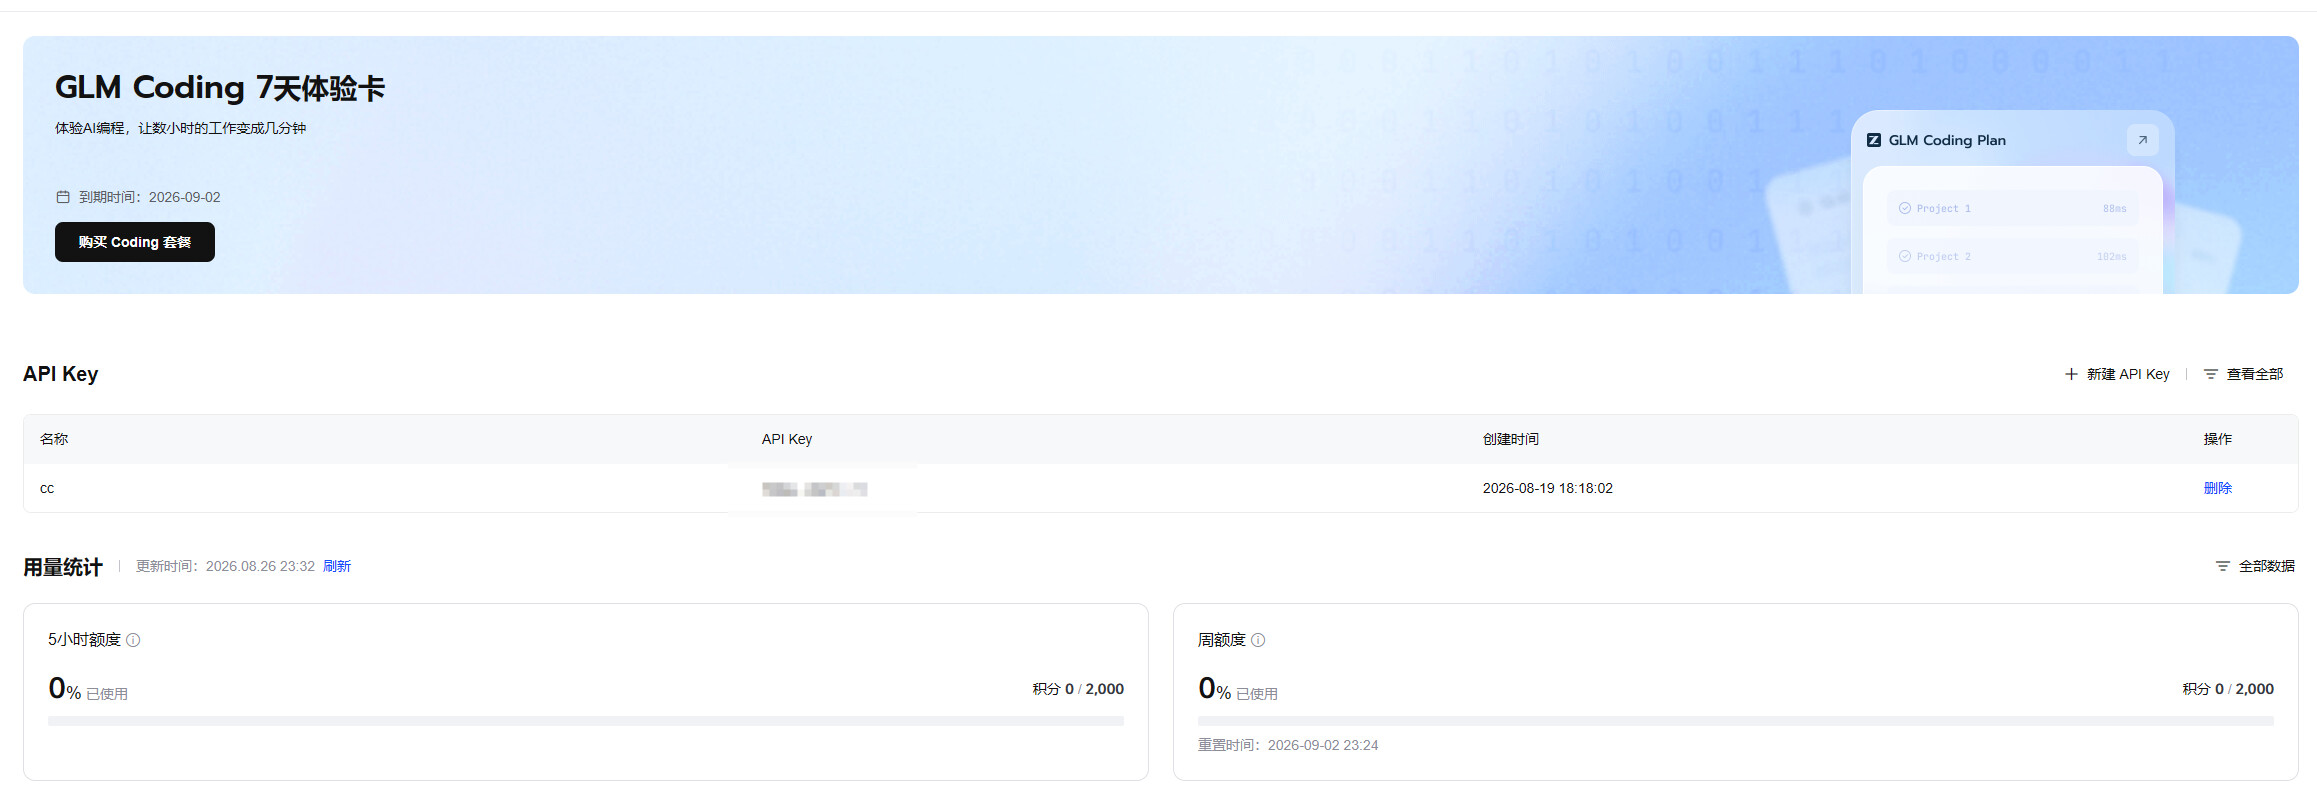Select the key name cc in the table
Viewport: 2317px width, 796px height.
click(47, 488)
